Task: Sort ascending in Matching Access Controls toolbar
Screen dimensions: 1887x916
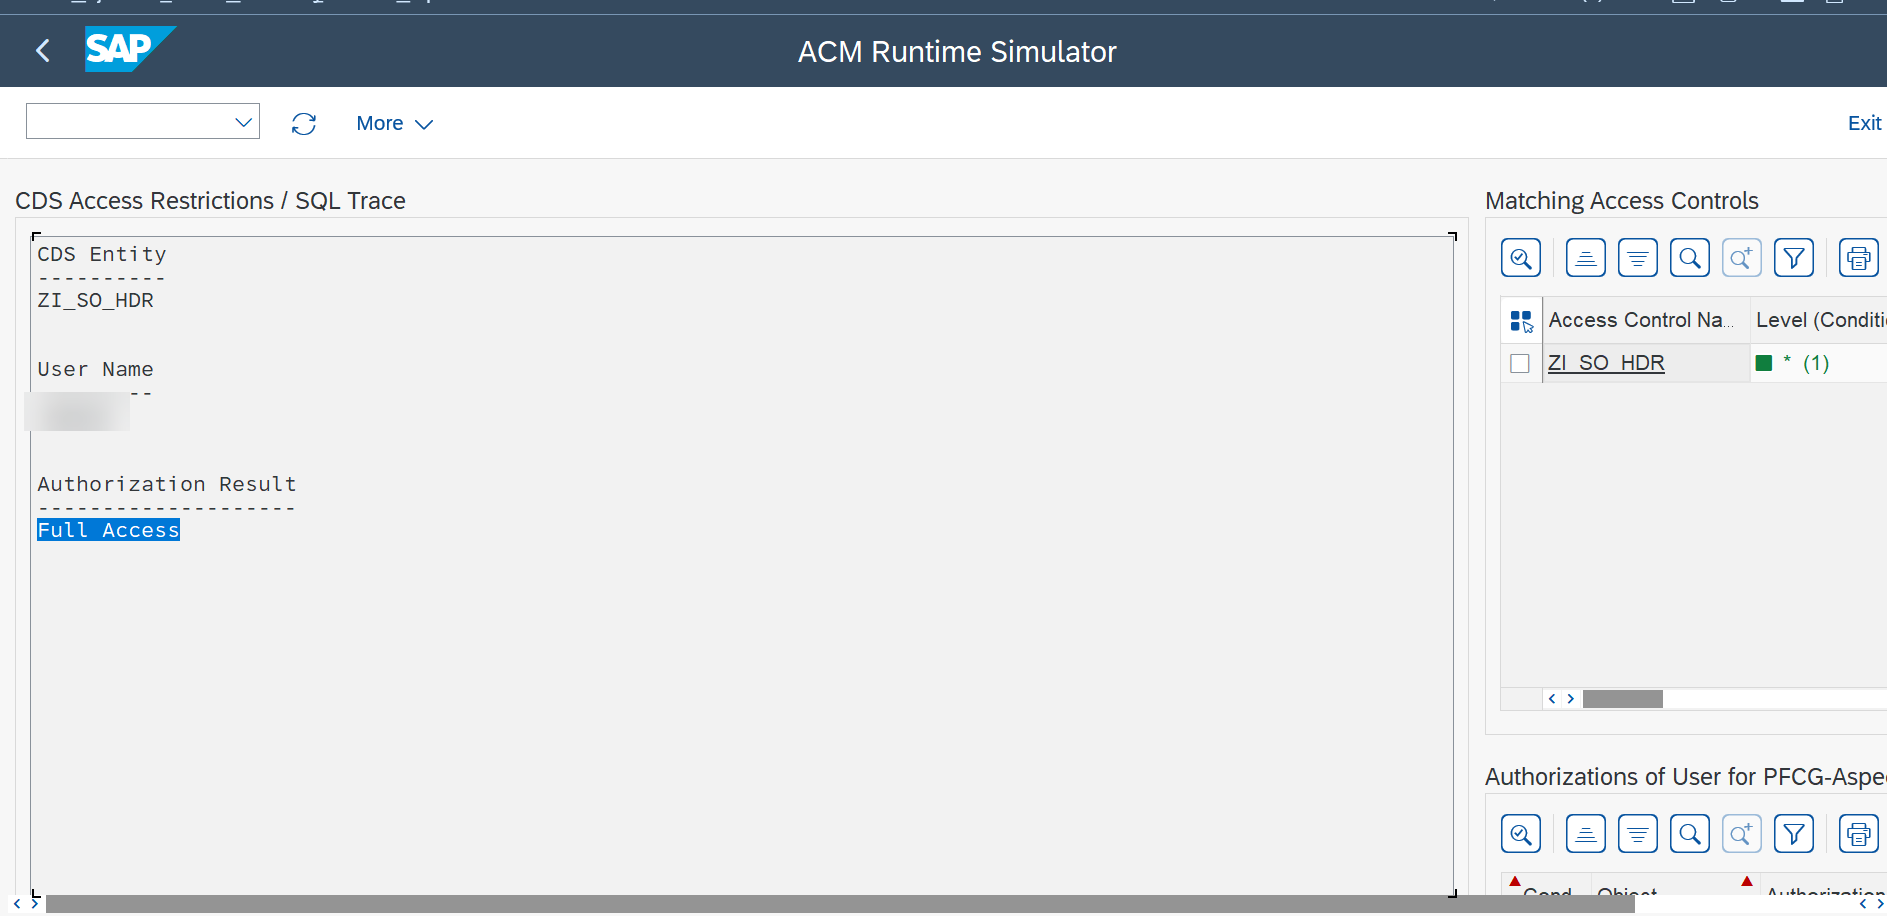Action: click(x=1585, y=259)
